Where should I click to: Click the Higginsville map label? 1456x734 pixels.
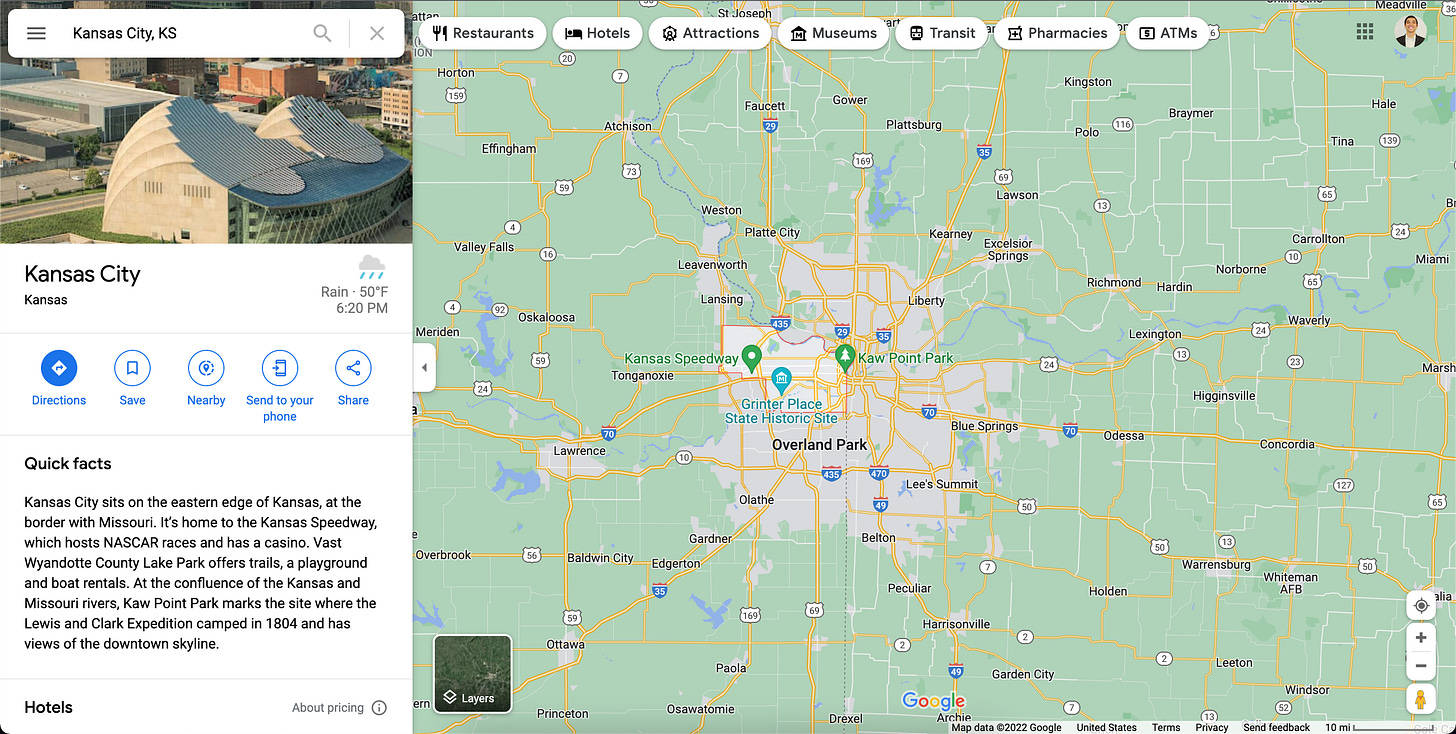pyautogui.click(x=1224, y=396)
